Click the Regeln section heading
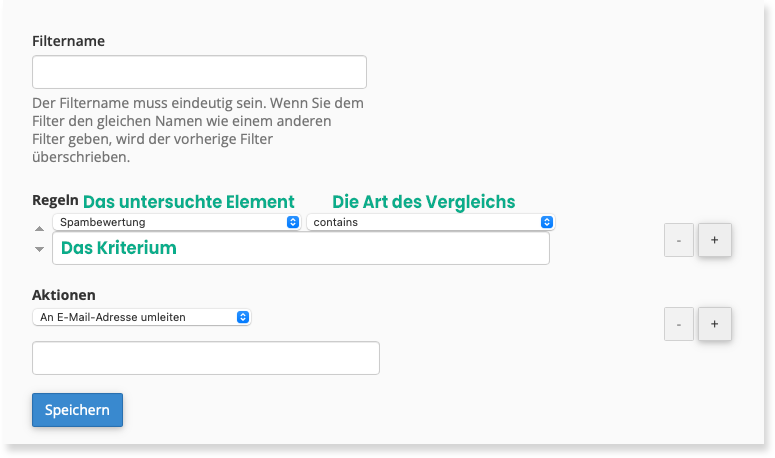775x458 pixels. click(54, 200)
